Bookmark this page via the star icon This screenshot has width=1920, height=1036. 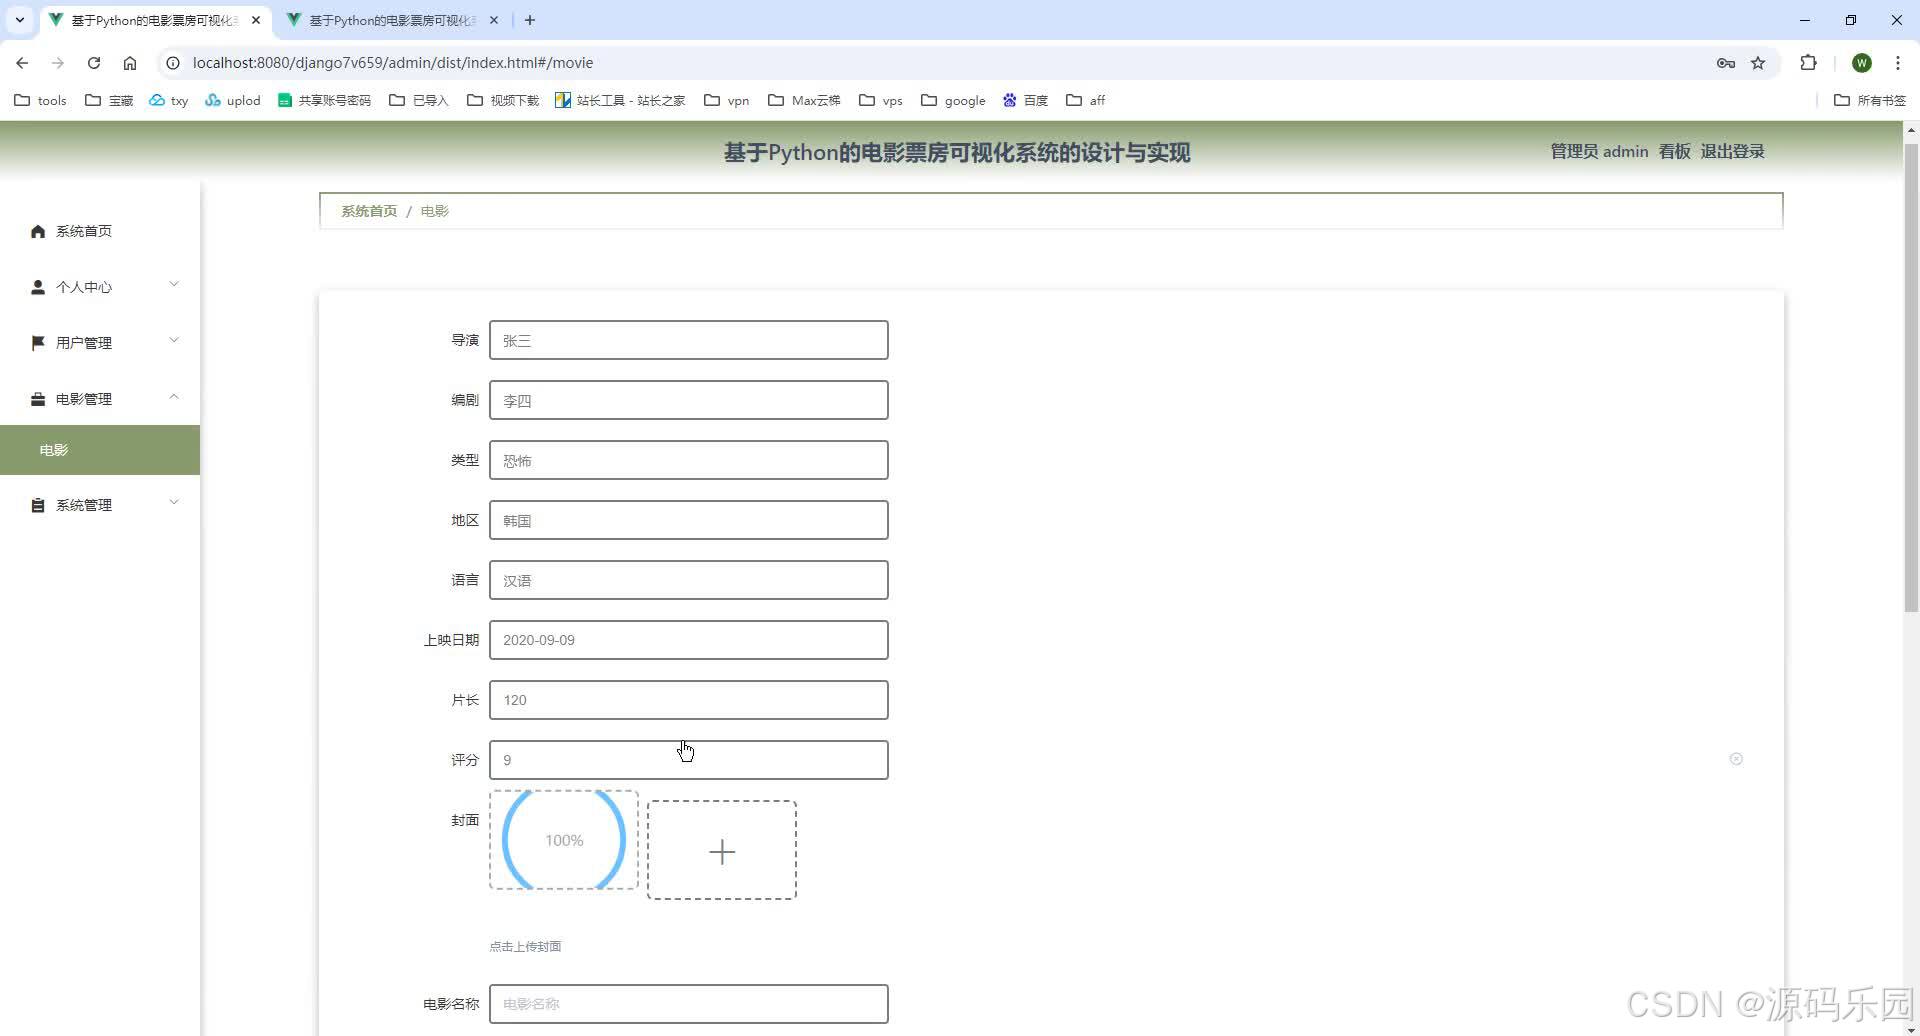[1759, 62]
